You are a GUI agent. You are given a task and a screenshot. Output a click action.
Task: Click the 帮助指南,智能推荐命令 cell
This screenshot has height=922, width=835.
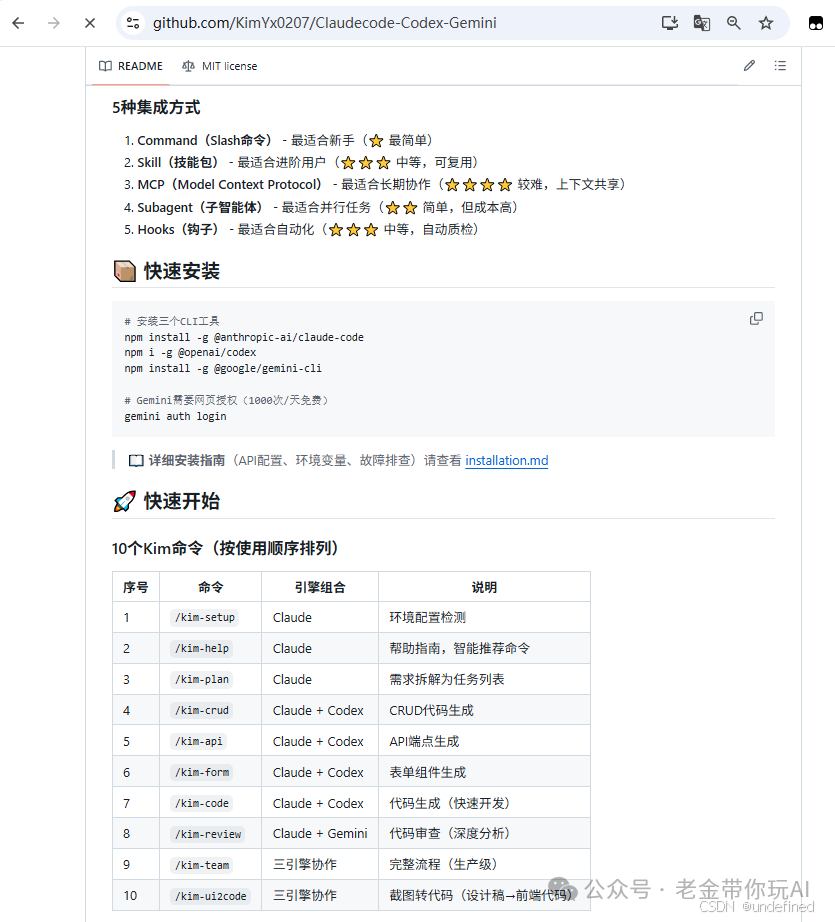(484, 648)
